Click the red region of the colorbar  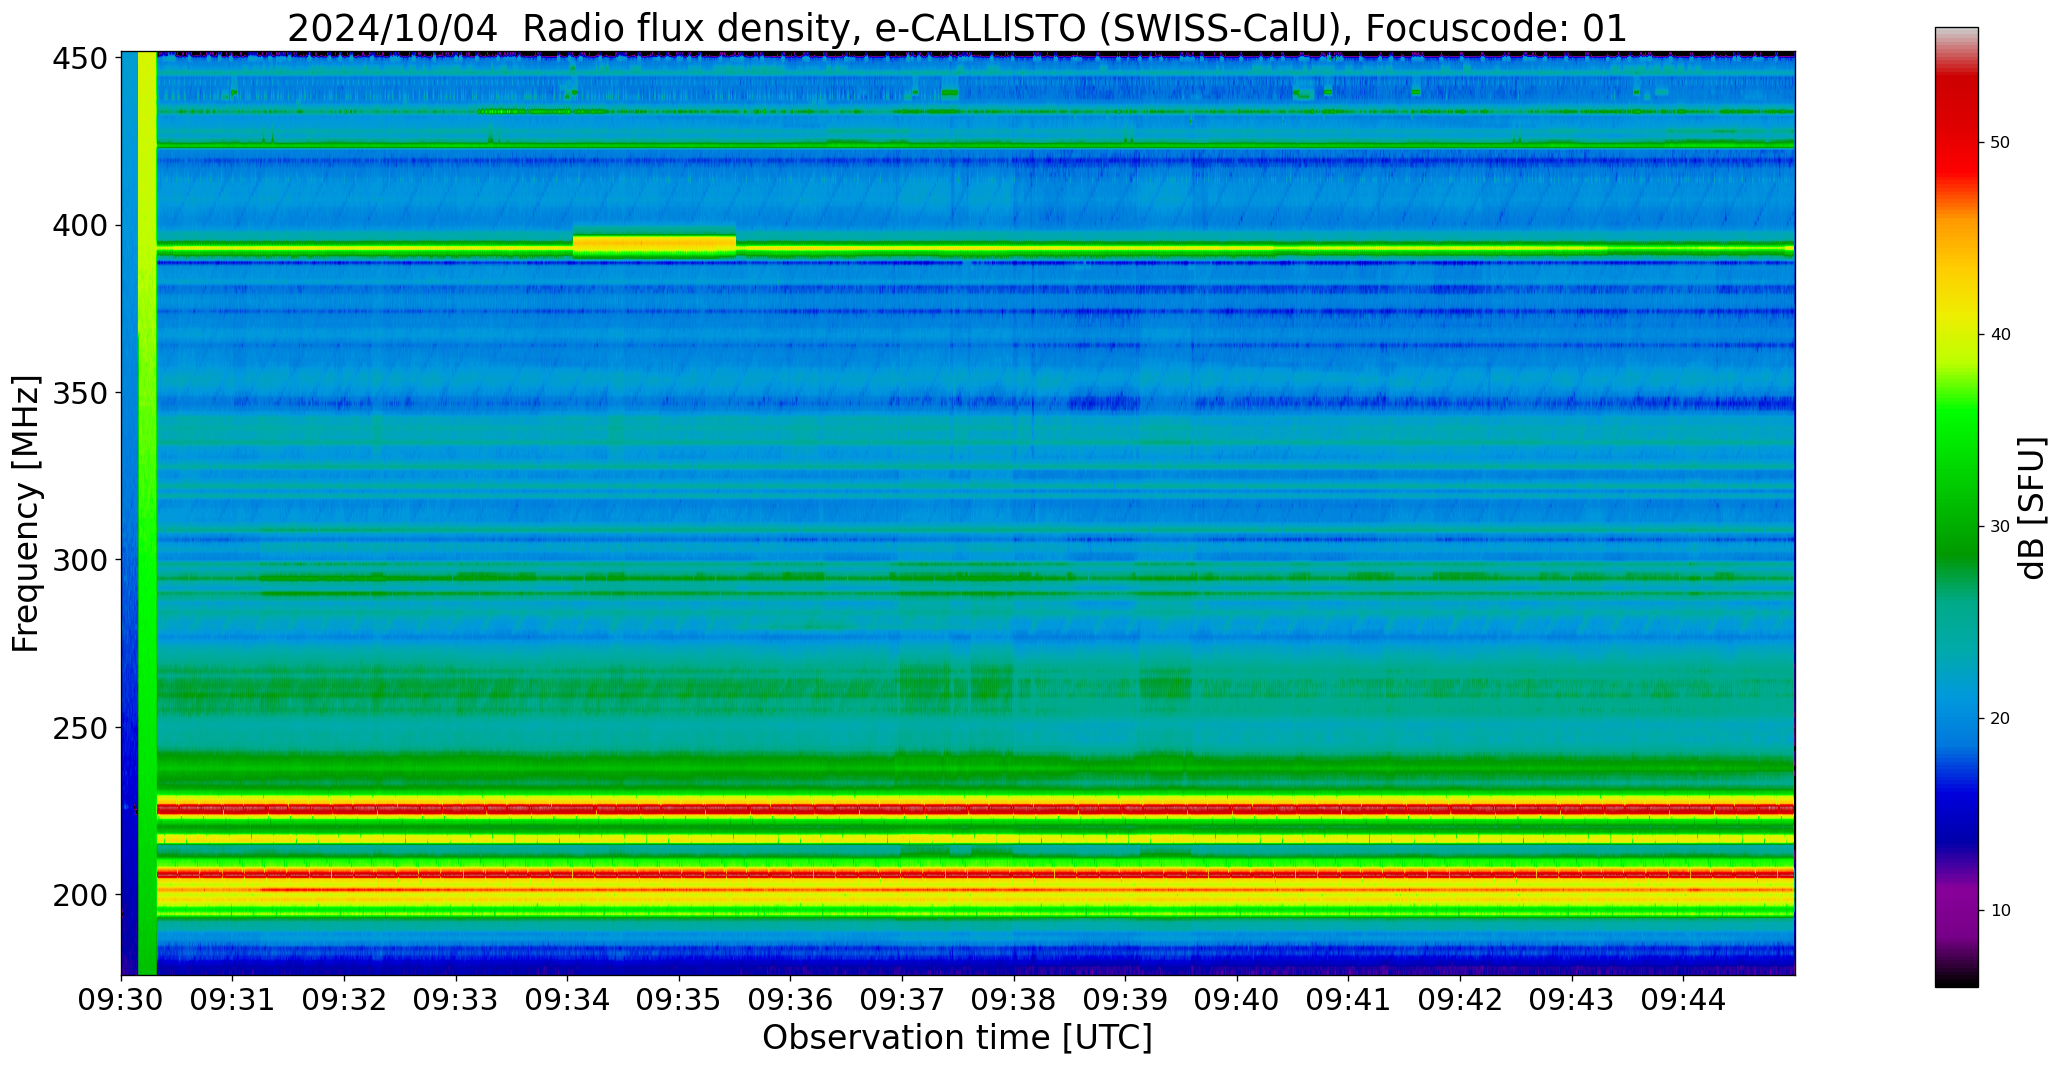(1956, 130)
